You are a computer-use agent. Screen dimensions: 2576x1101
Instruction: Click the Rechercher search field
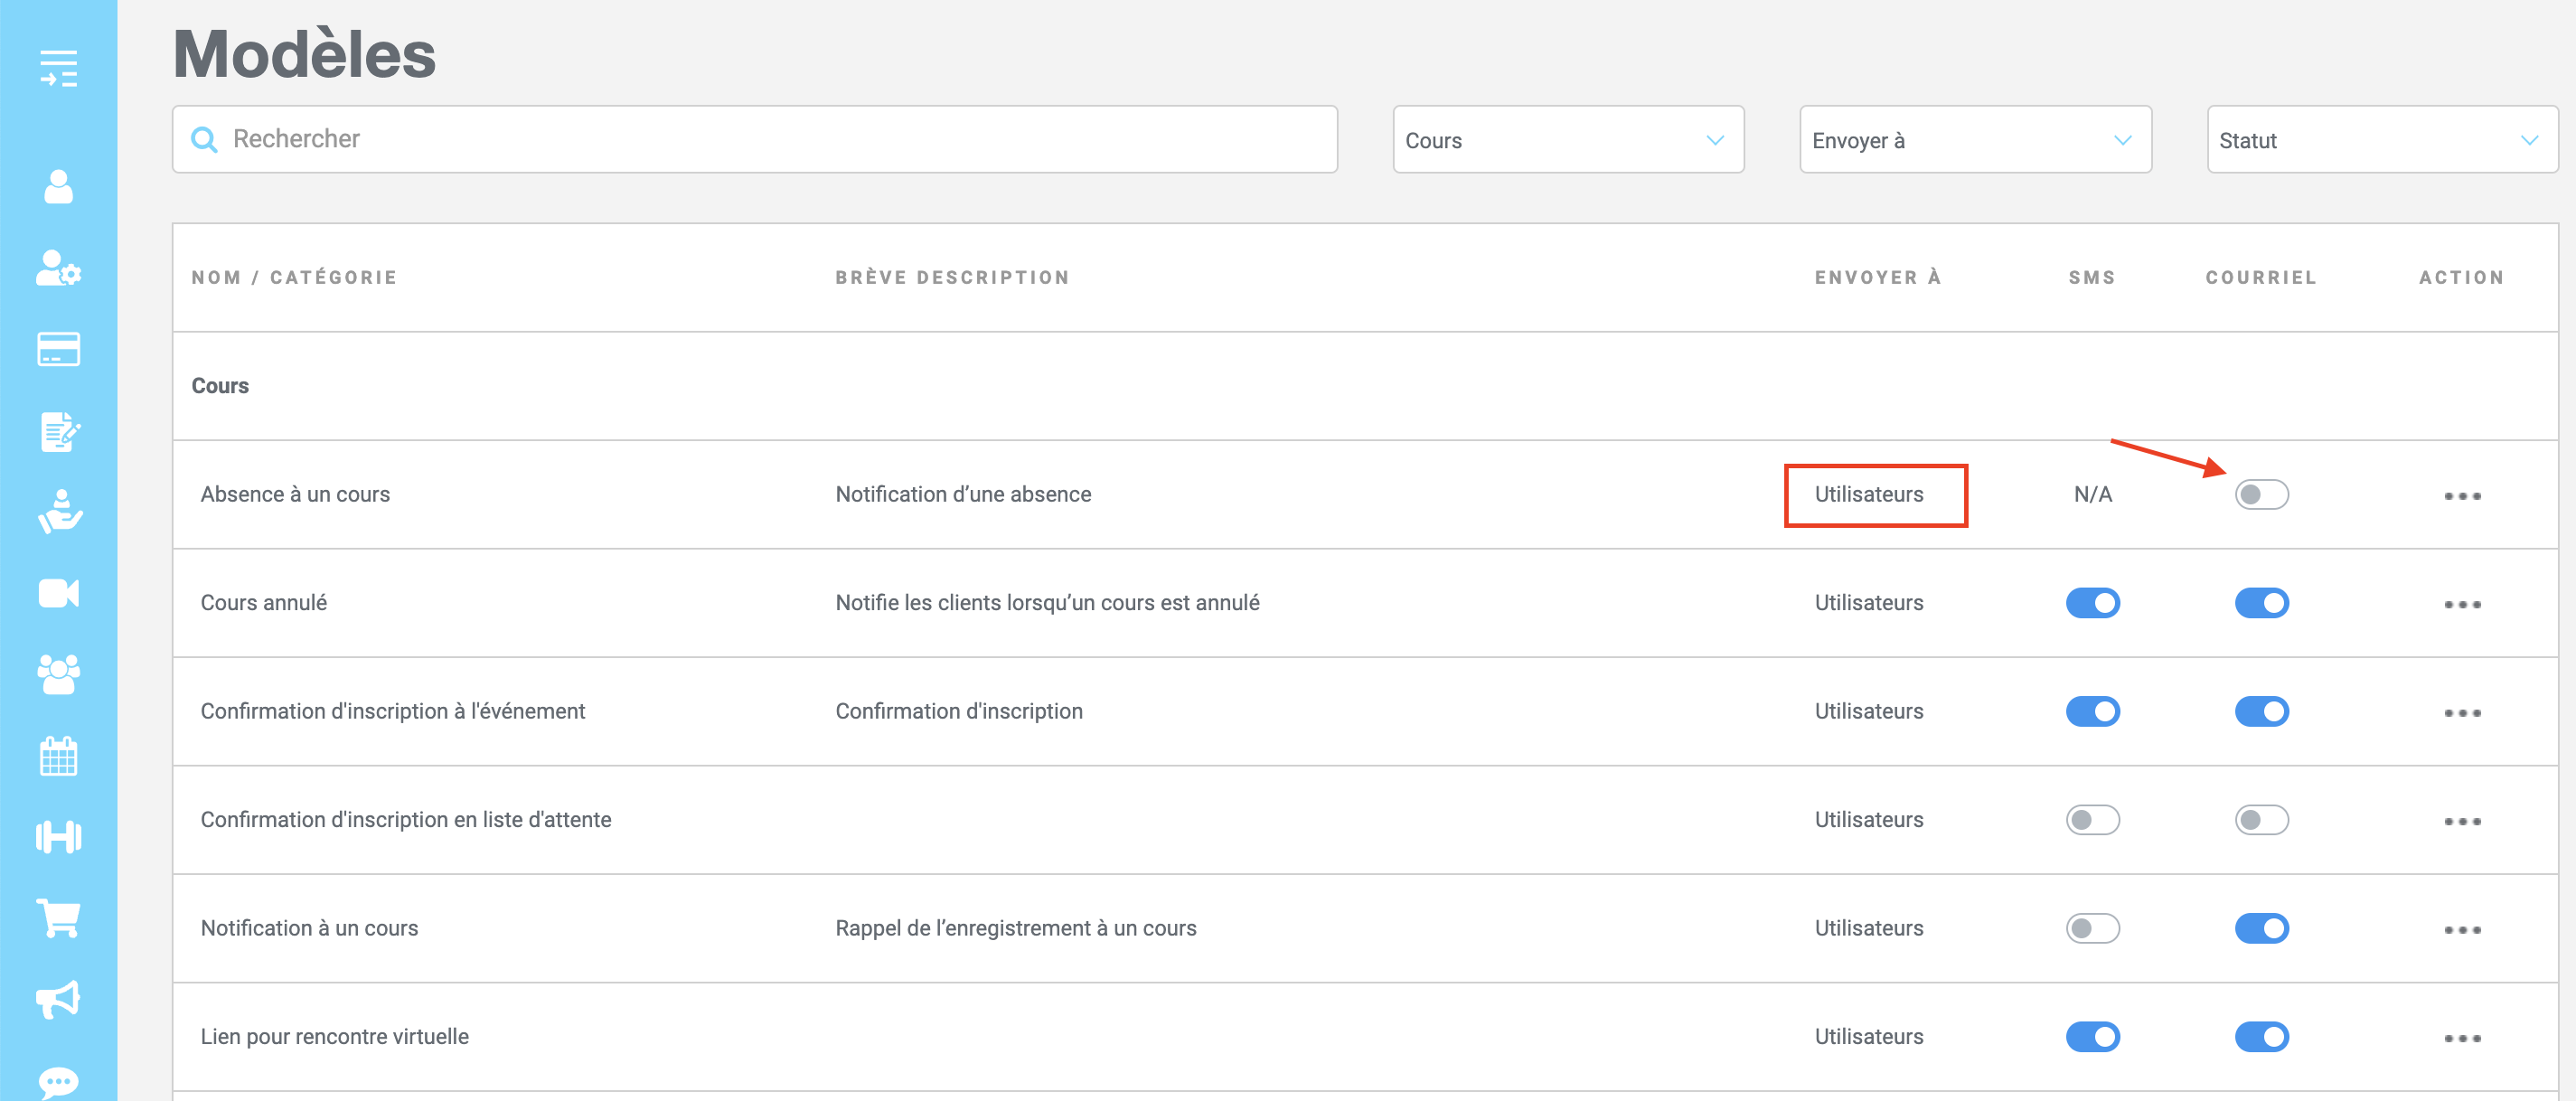tap(754, 139)
